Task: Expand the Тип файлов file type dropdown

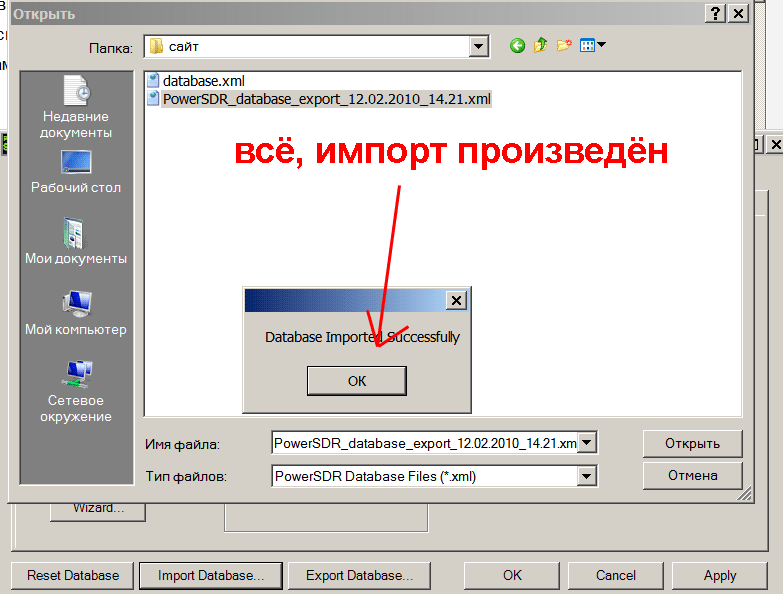Action: [x=587, y=476]
